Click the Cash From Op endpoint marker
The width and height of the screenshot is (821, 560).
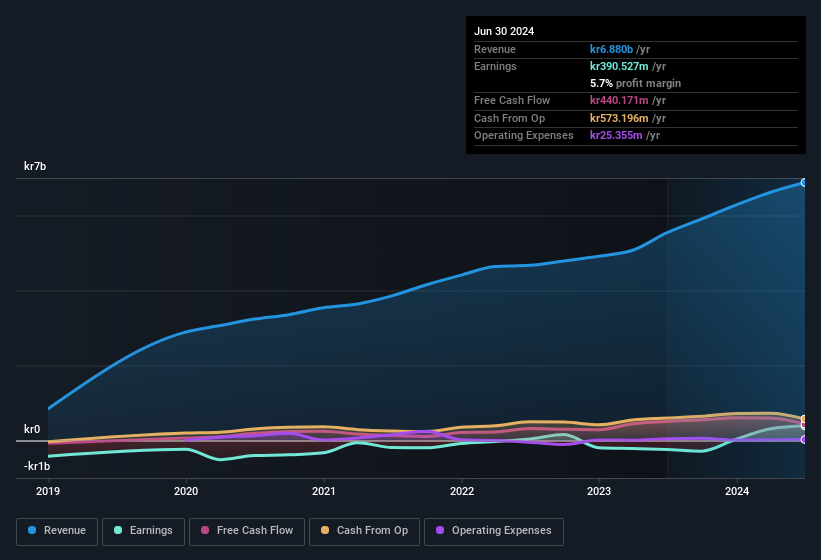(803, 419)
